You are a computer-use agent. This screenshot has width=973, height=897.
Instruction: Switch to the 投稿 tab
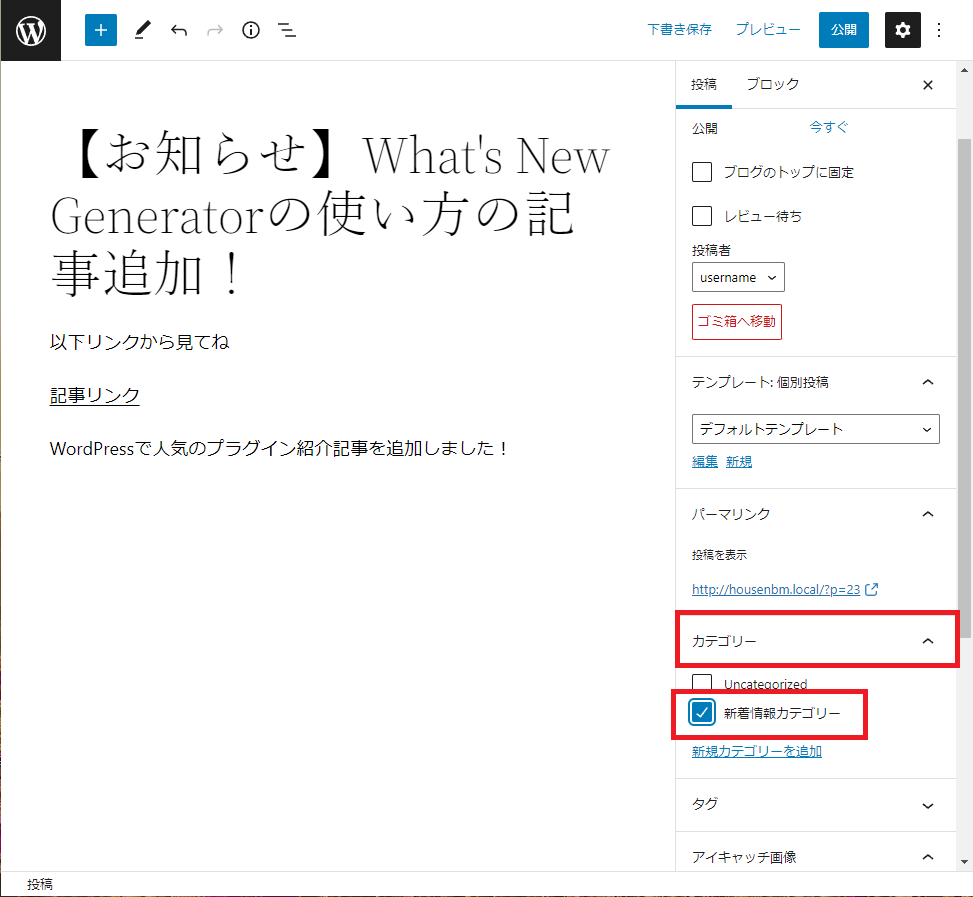[x=704, y=84]
